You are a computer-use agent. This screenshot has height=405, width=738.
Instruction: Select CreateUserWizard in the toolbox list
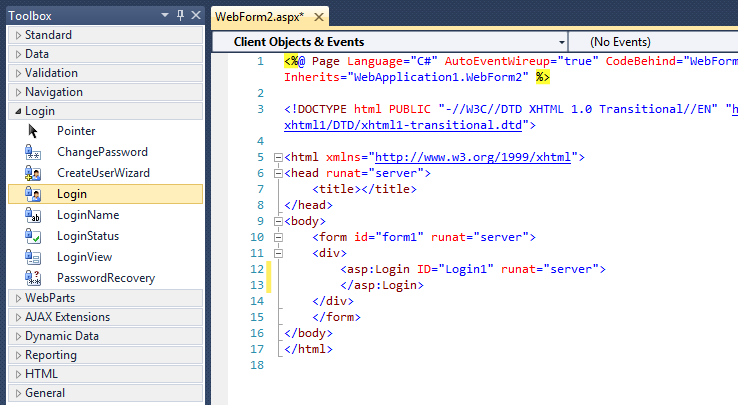point(105,173)
